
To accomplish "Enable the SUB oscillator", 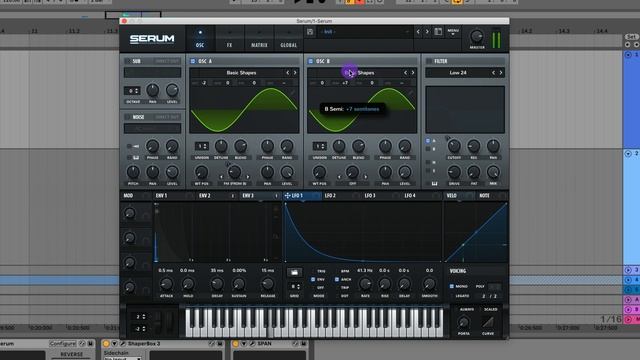I will [128, 61].
